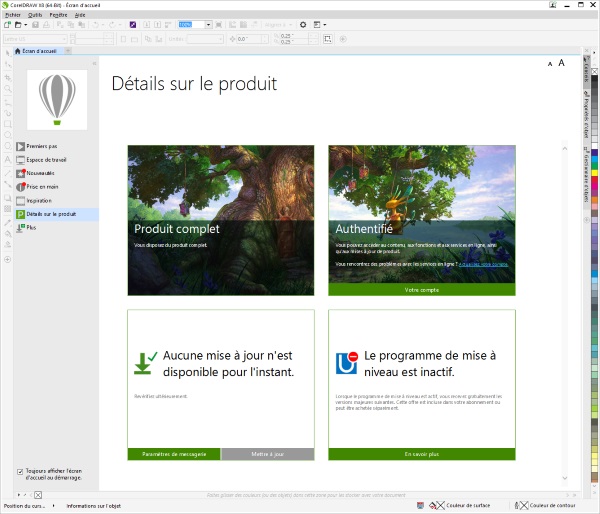Screen dimensions: 600x514
Task: Click the plus customize button below the toolbox
Action: (x=7, y=259)
